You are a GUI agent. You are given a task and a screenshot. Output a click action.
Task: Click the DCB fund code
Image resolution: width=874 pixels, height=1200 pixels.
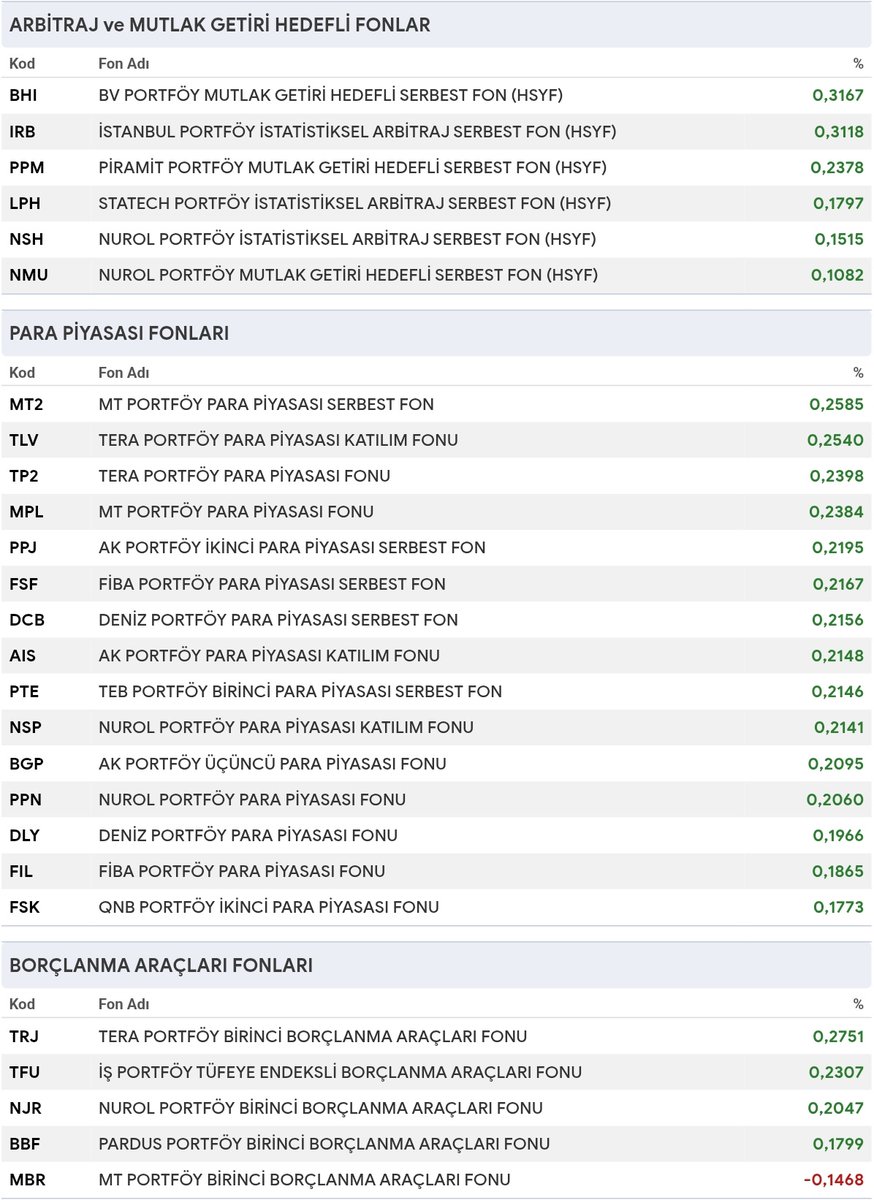27,621
